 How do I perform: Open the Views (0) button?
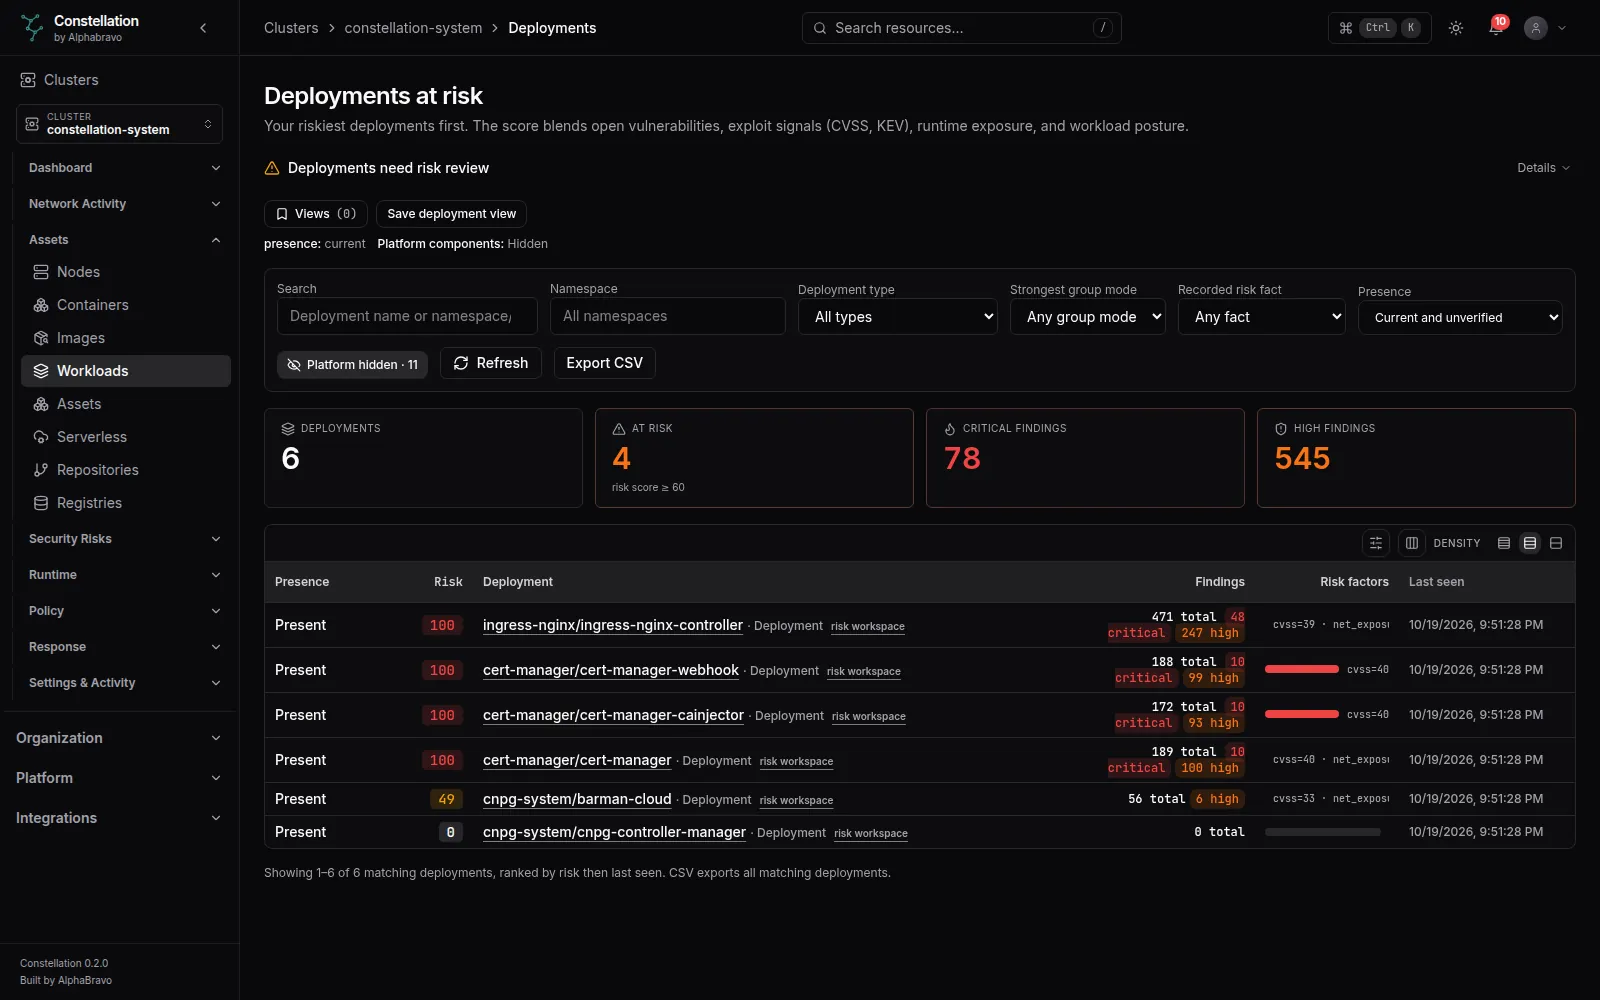tap(316, 214)
